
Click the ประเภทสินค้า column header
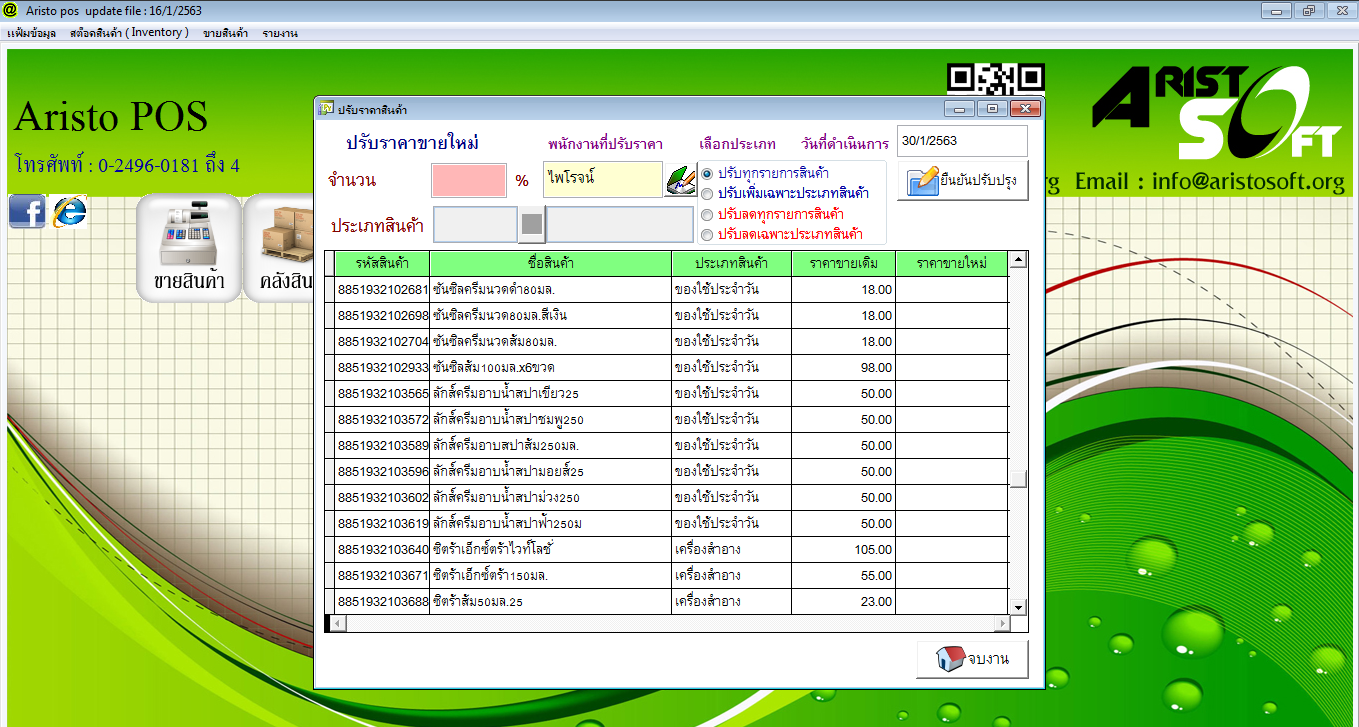point(731,264)
